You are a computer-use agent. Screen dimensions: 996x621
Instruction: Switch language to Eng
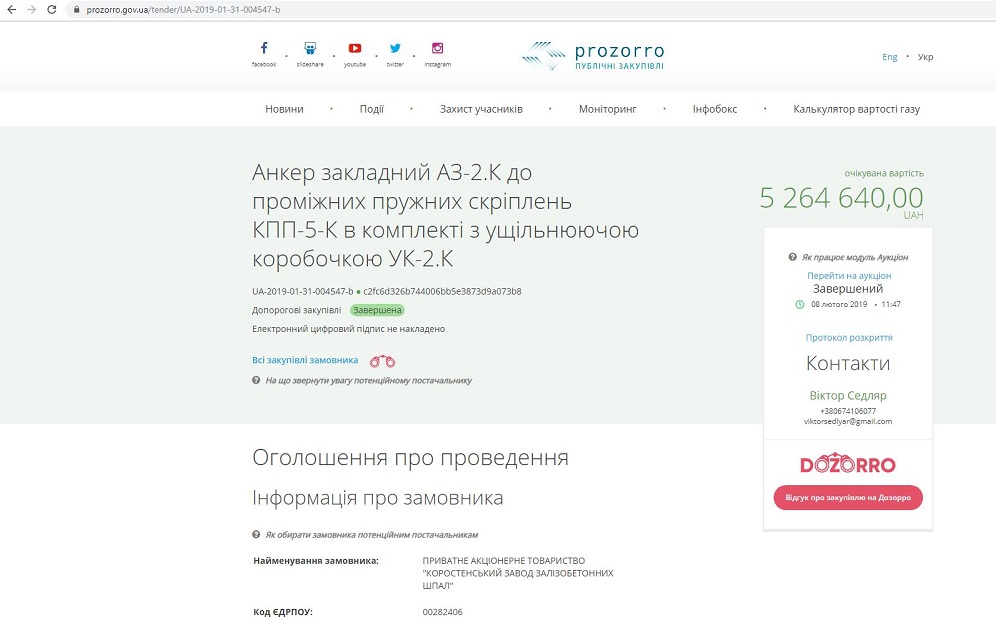pyautogui.click(x=889, y=57)
